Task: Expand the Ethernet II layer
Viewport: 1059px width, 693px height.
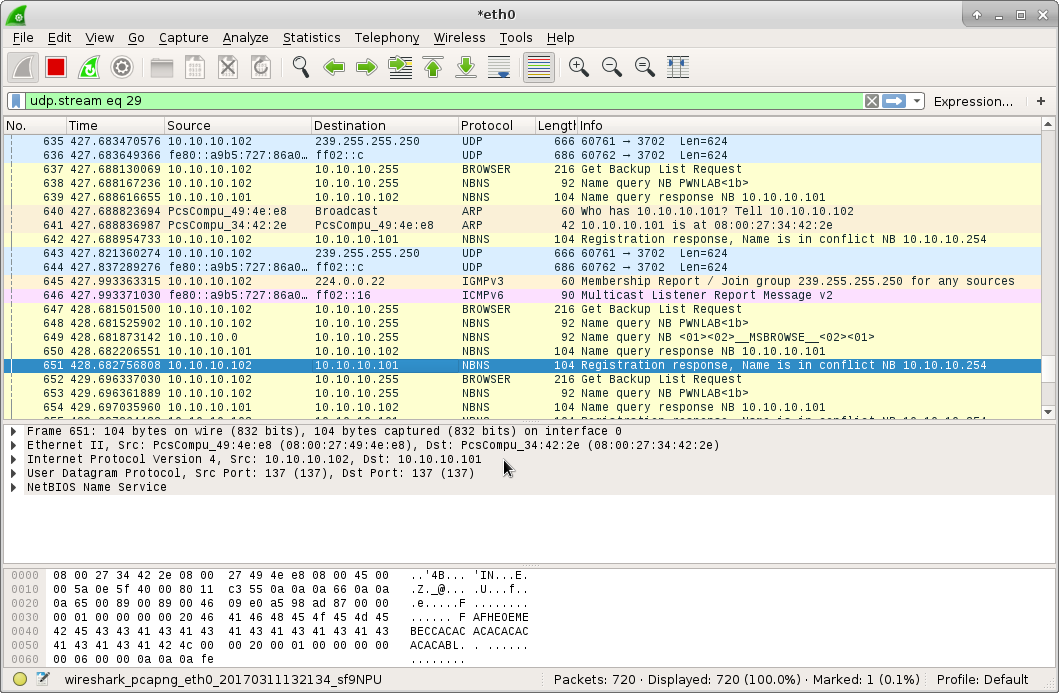Action: coord(14,445)
